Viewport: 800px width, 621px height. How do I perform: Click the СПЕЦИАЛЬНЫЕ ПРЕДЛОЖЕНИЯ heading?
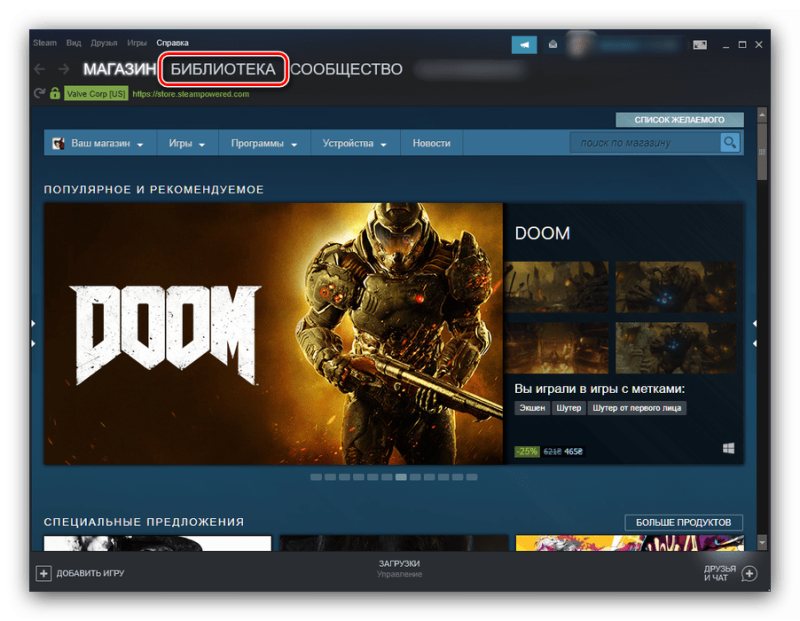[x=144, y=522]
